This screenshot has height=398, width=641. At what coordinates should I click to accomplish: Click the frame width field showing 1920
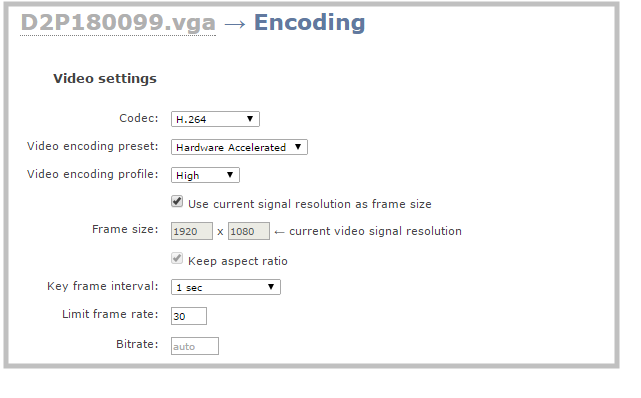[192, 231]
